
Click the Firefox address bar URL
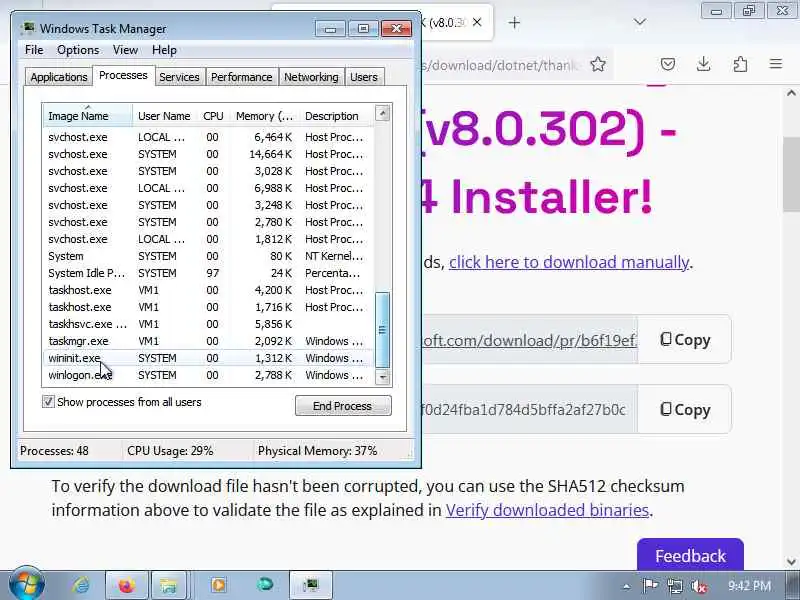click(x=503, y=65)
